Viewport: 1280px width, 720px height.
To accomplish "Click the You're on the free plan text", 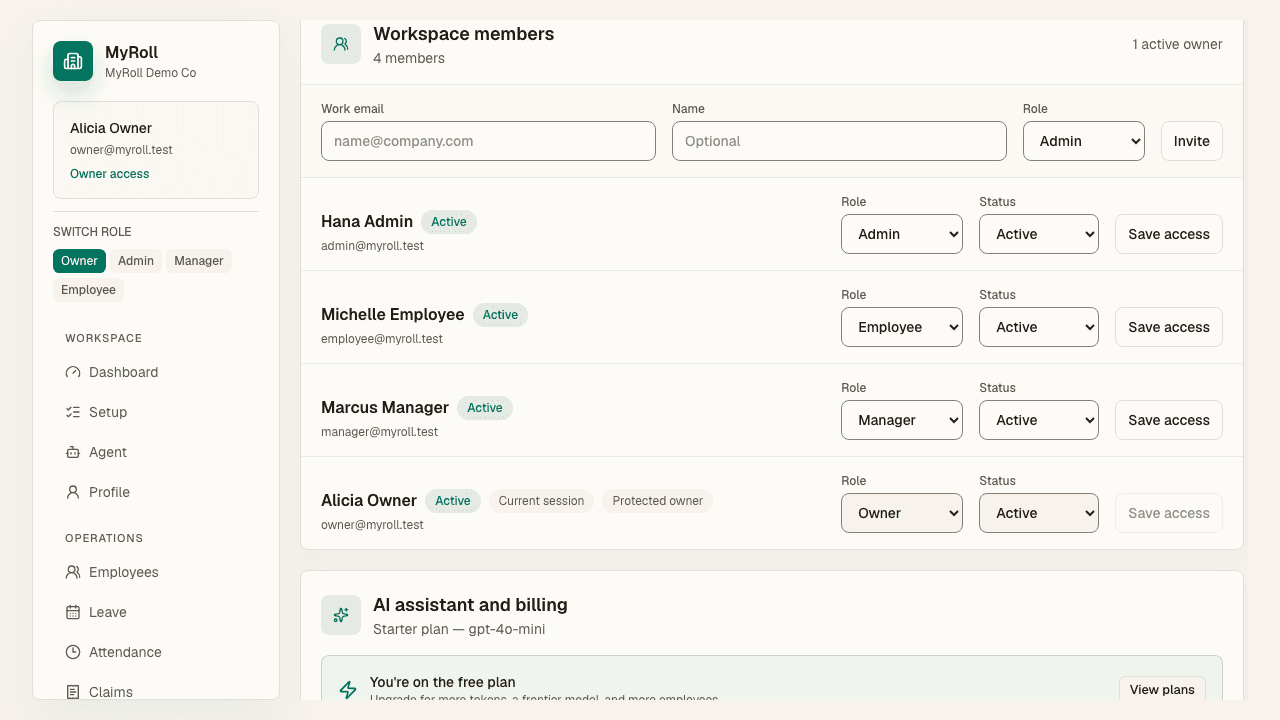I will coord(442,682).
